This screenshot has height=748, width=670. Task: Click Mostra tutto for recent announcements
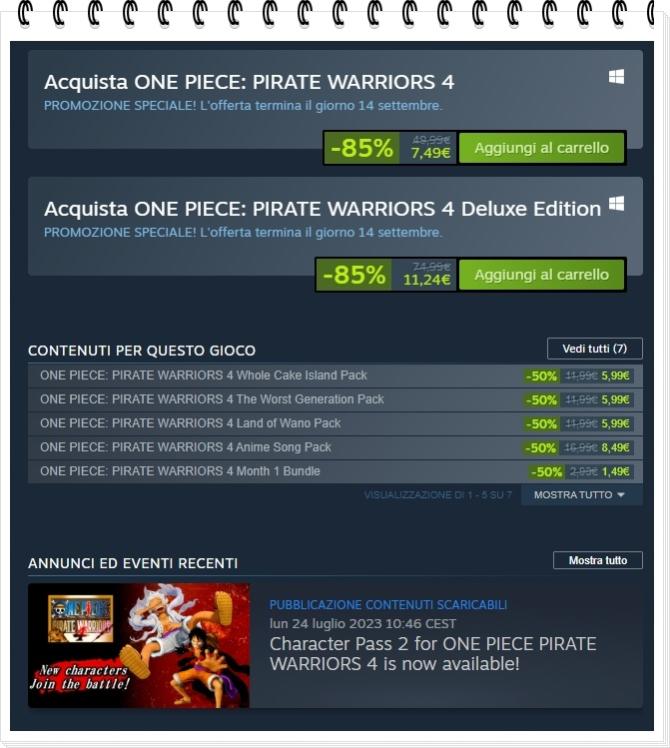(597, 561)
